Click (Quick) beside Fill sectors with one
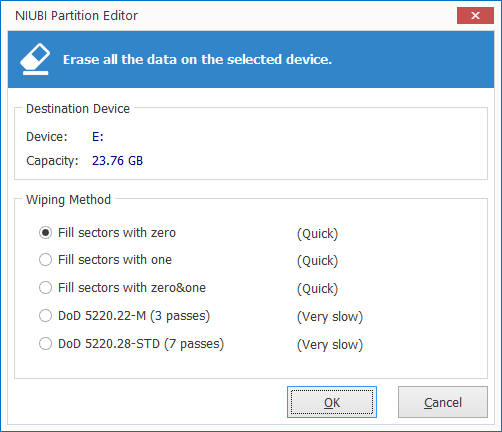This screenshot has width=502, height=432. (x=317, y=260)
